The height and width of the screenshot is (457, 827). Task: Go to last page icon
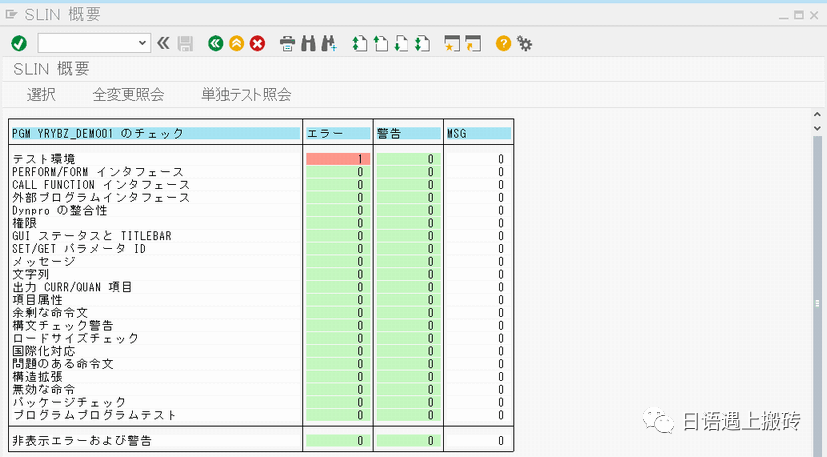click(422, 44)
